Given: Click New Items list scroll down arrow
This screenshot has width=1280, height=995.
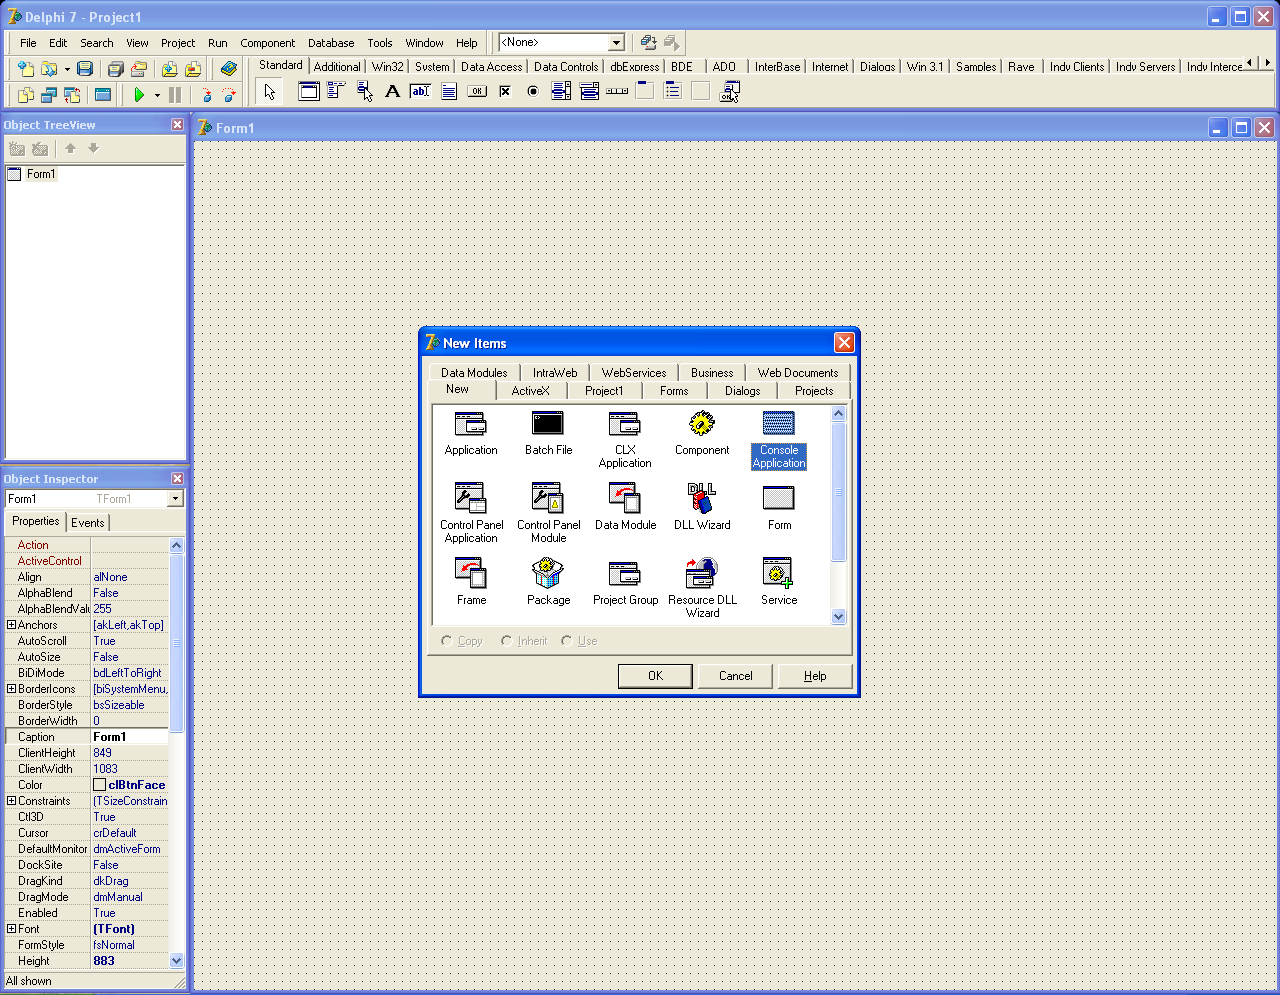Looking at the screenshot, I should pos(838,617).
